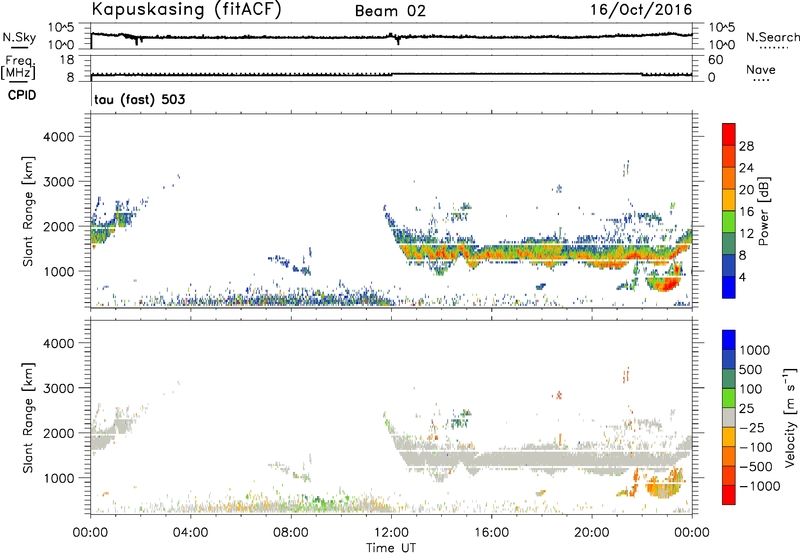Click the 18 tick on the frequency axis

(x=67, y=60)
